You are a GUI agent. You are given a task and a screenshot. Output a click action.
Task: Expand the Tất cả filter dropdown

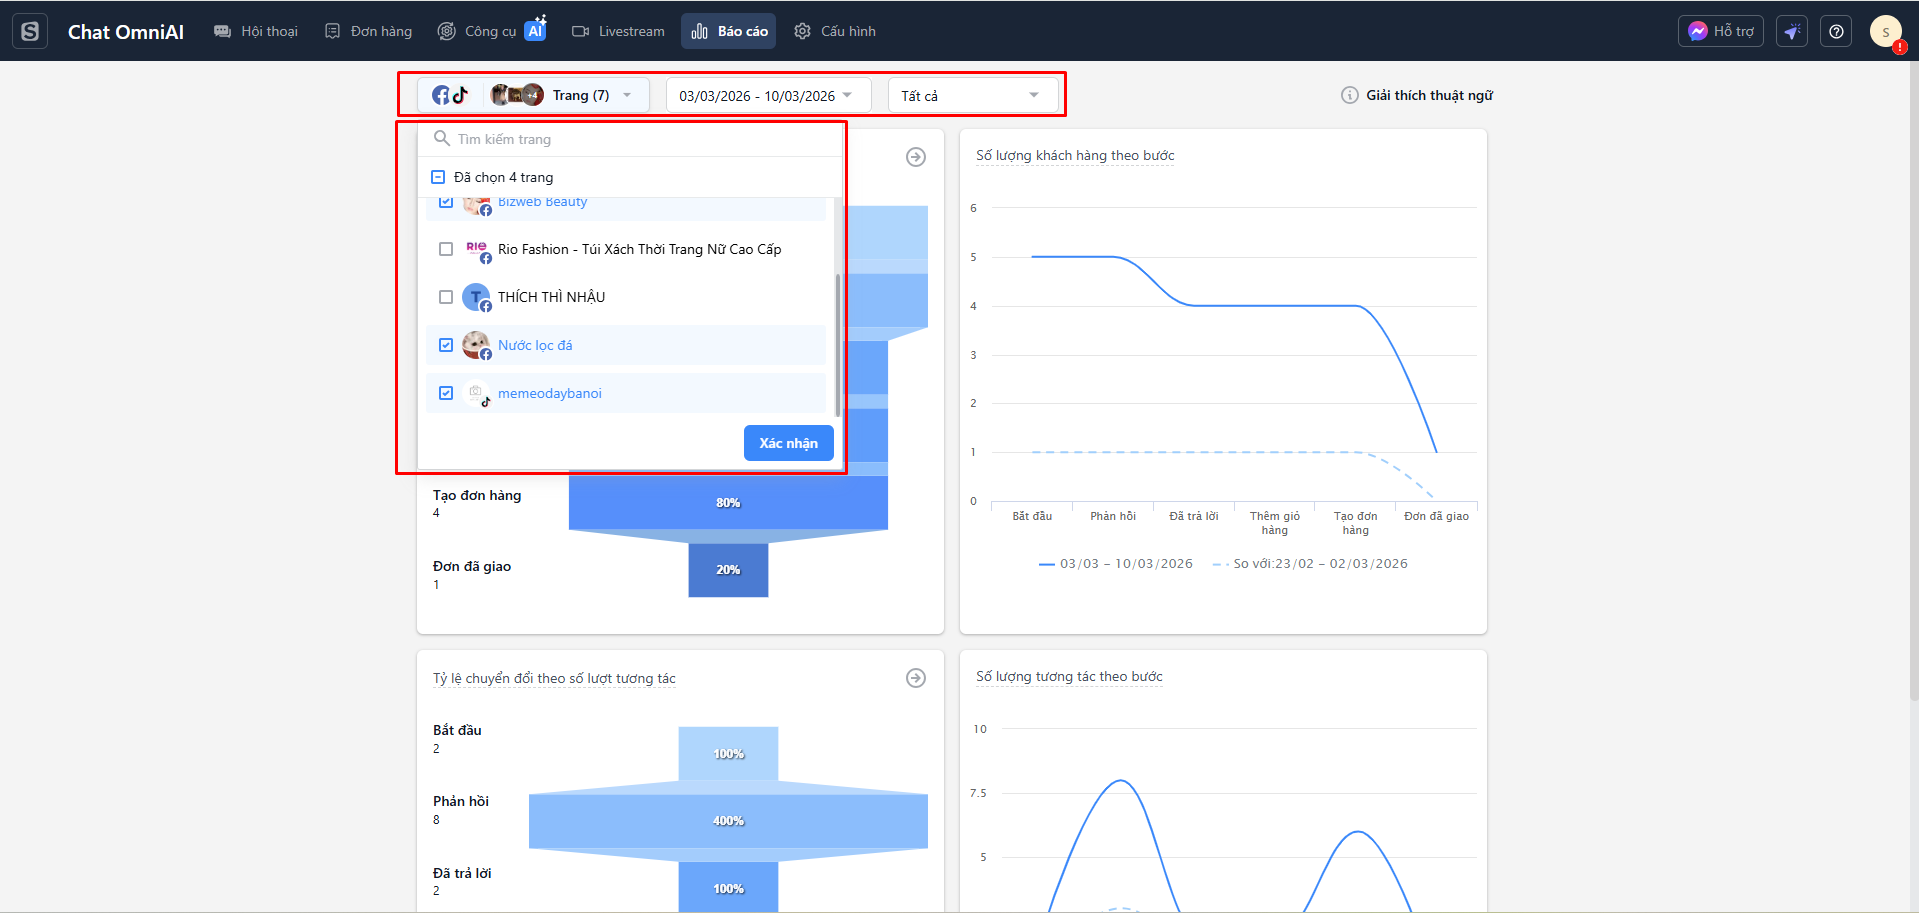[971, 95]
